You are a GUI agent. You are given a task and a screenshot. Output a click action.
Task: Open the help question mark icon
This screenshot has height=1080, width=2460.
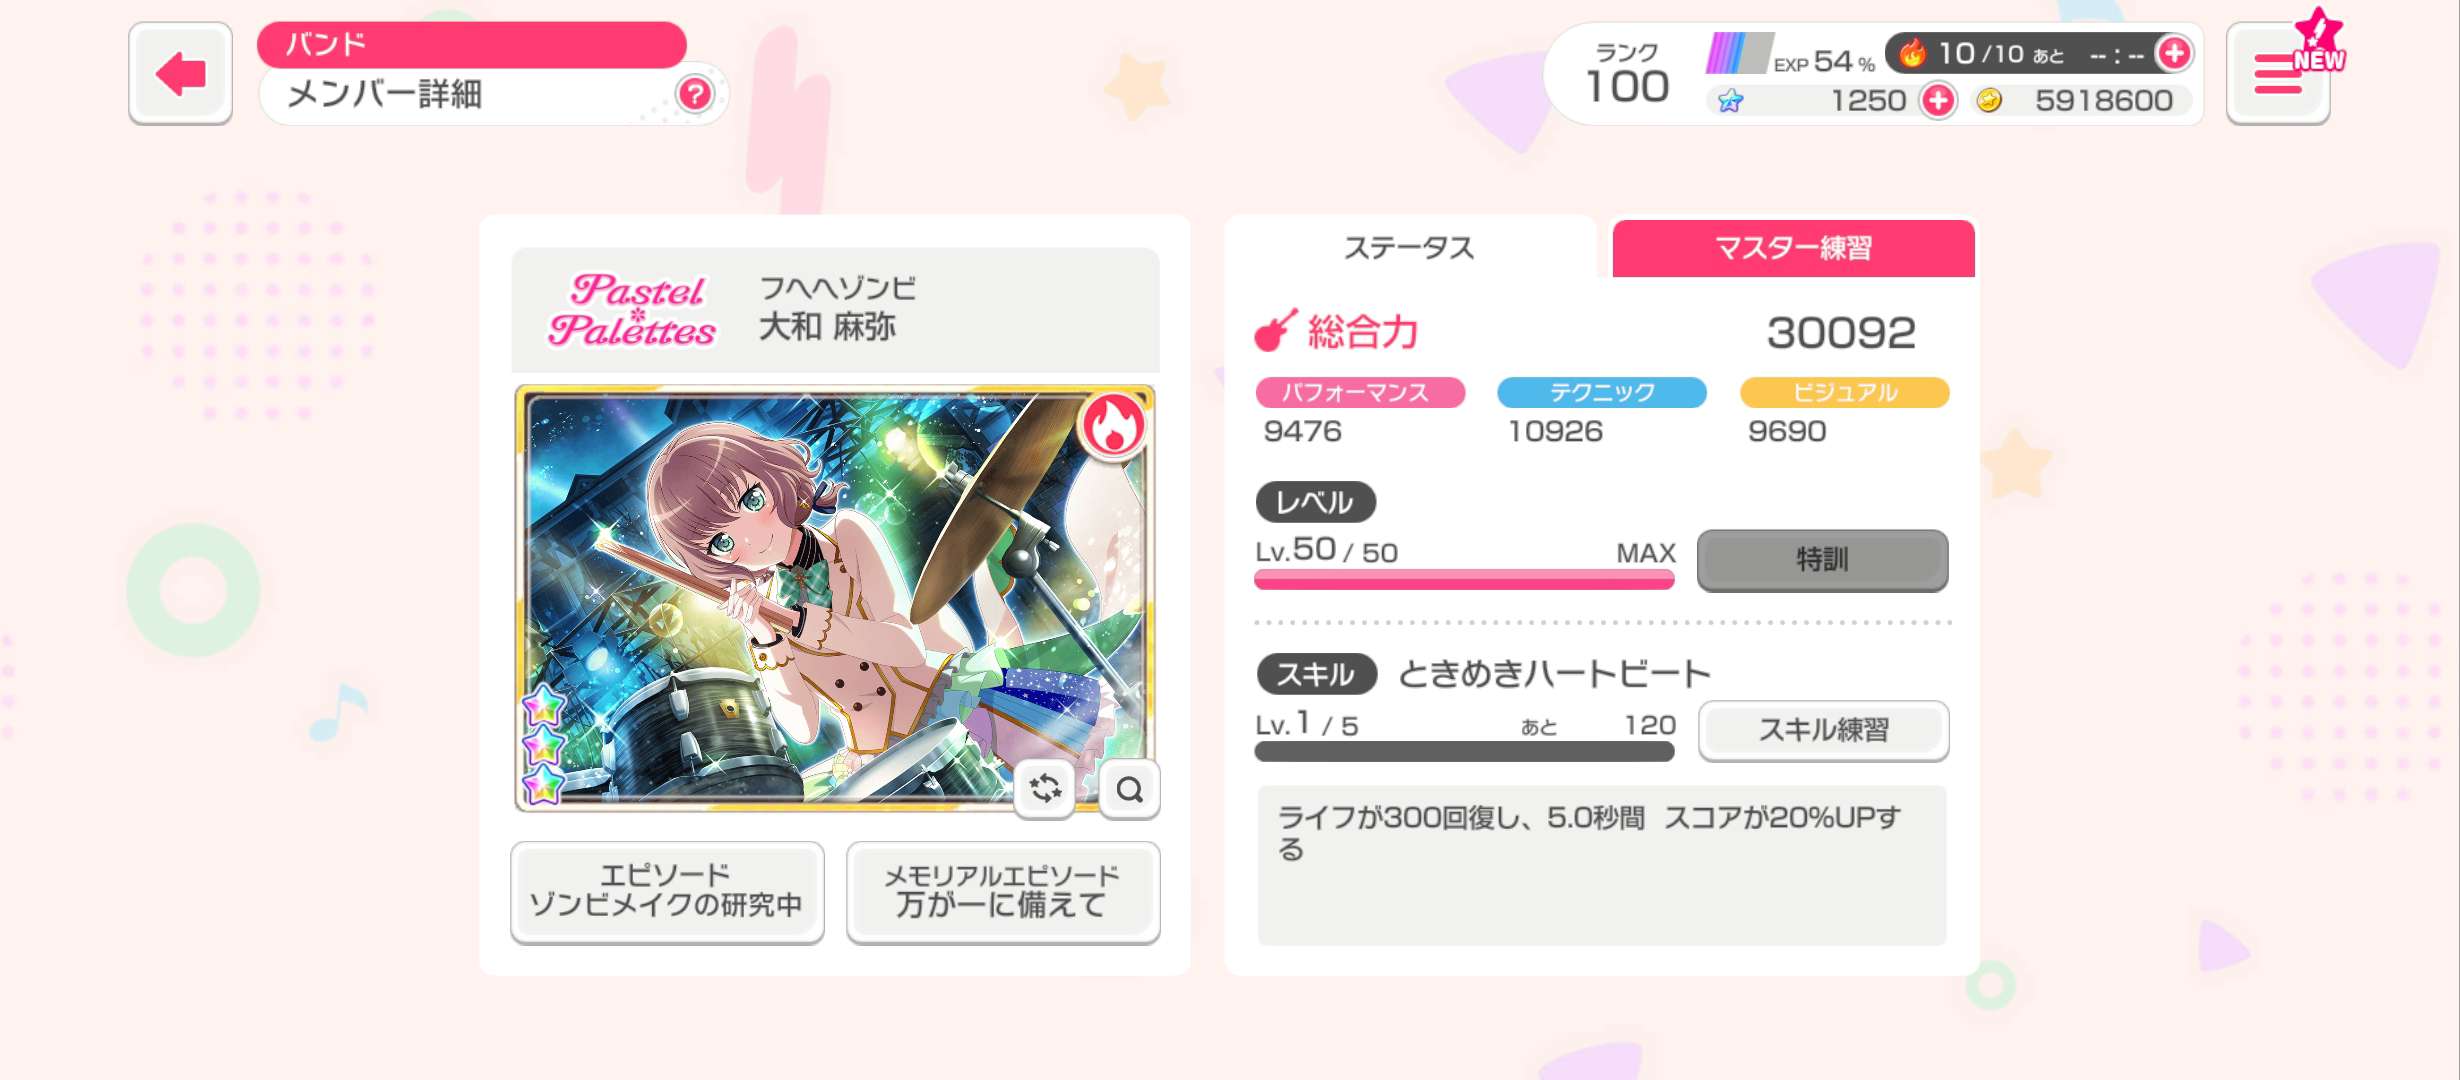coord(695,94)
